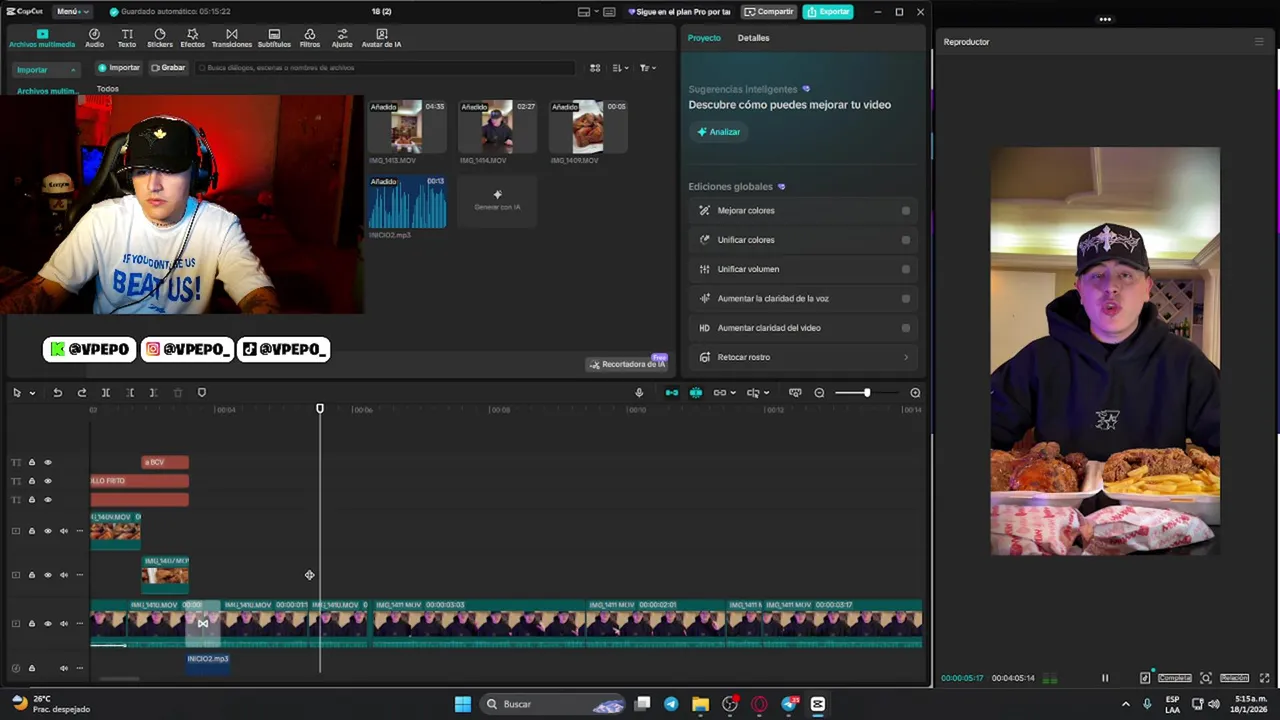Screen dimensions: 1280x720
Task: Select the Todos filter tab
Action: [x=108, y=89]
